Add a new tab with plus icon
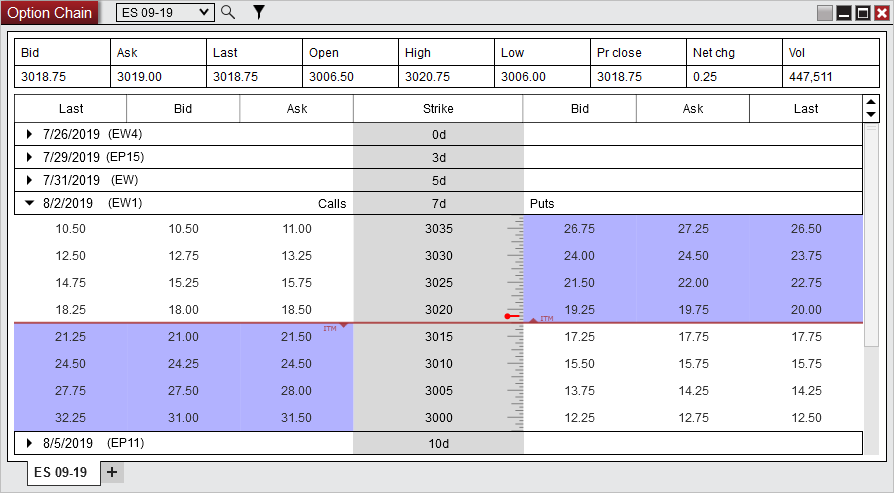 click(112, 472)
